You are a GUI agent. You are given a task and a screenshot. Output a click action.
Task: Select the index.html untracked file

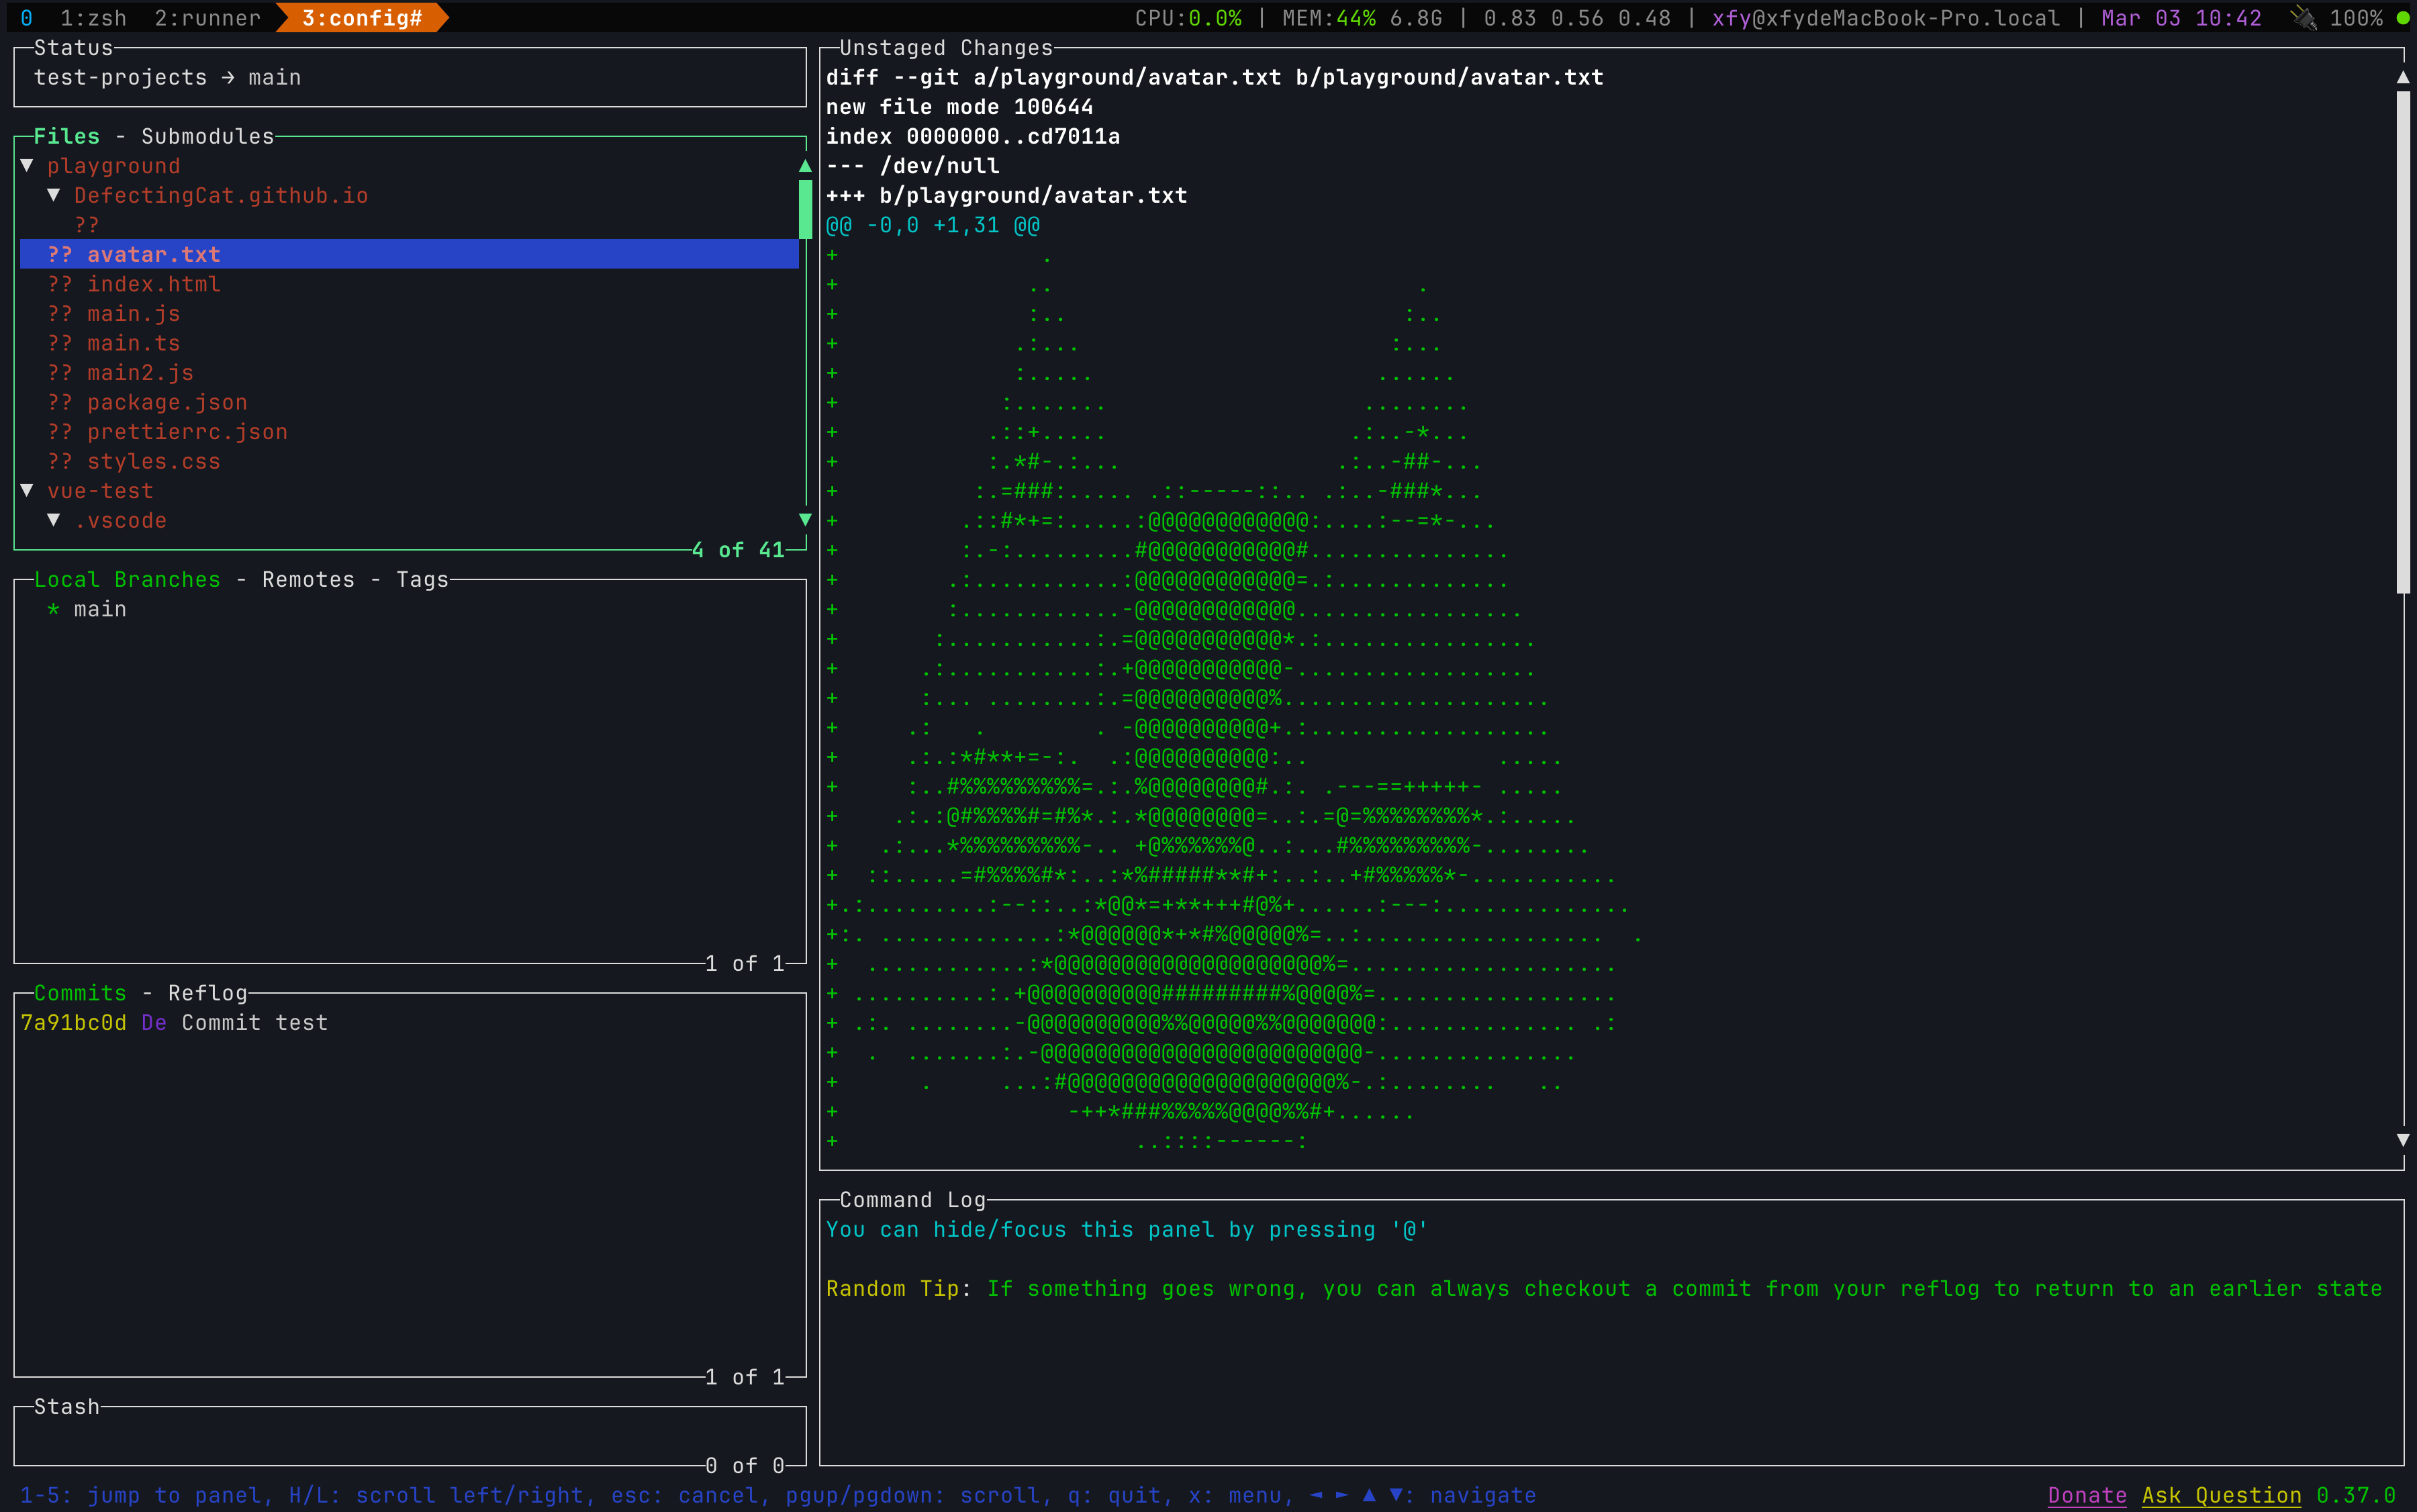pos(153,284)
